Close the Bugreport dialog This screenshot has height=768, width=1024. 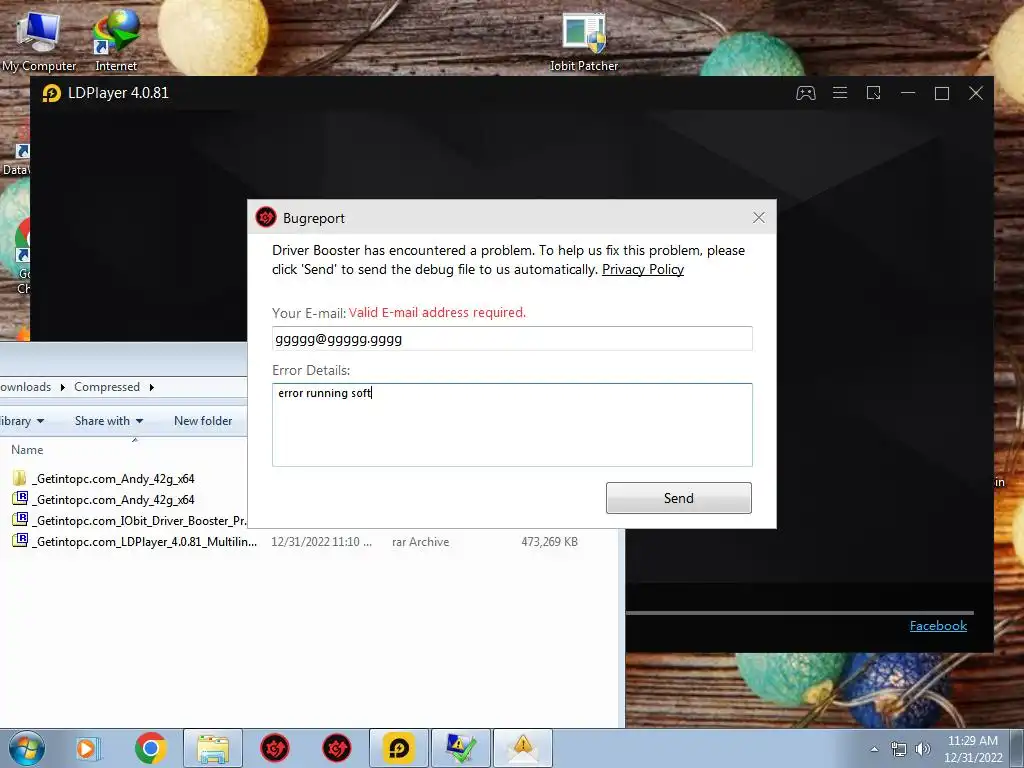click(x=758, y=218)
